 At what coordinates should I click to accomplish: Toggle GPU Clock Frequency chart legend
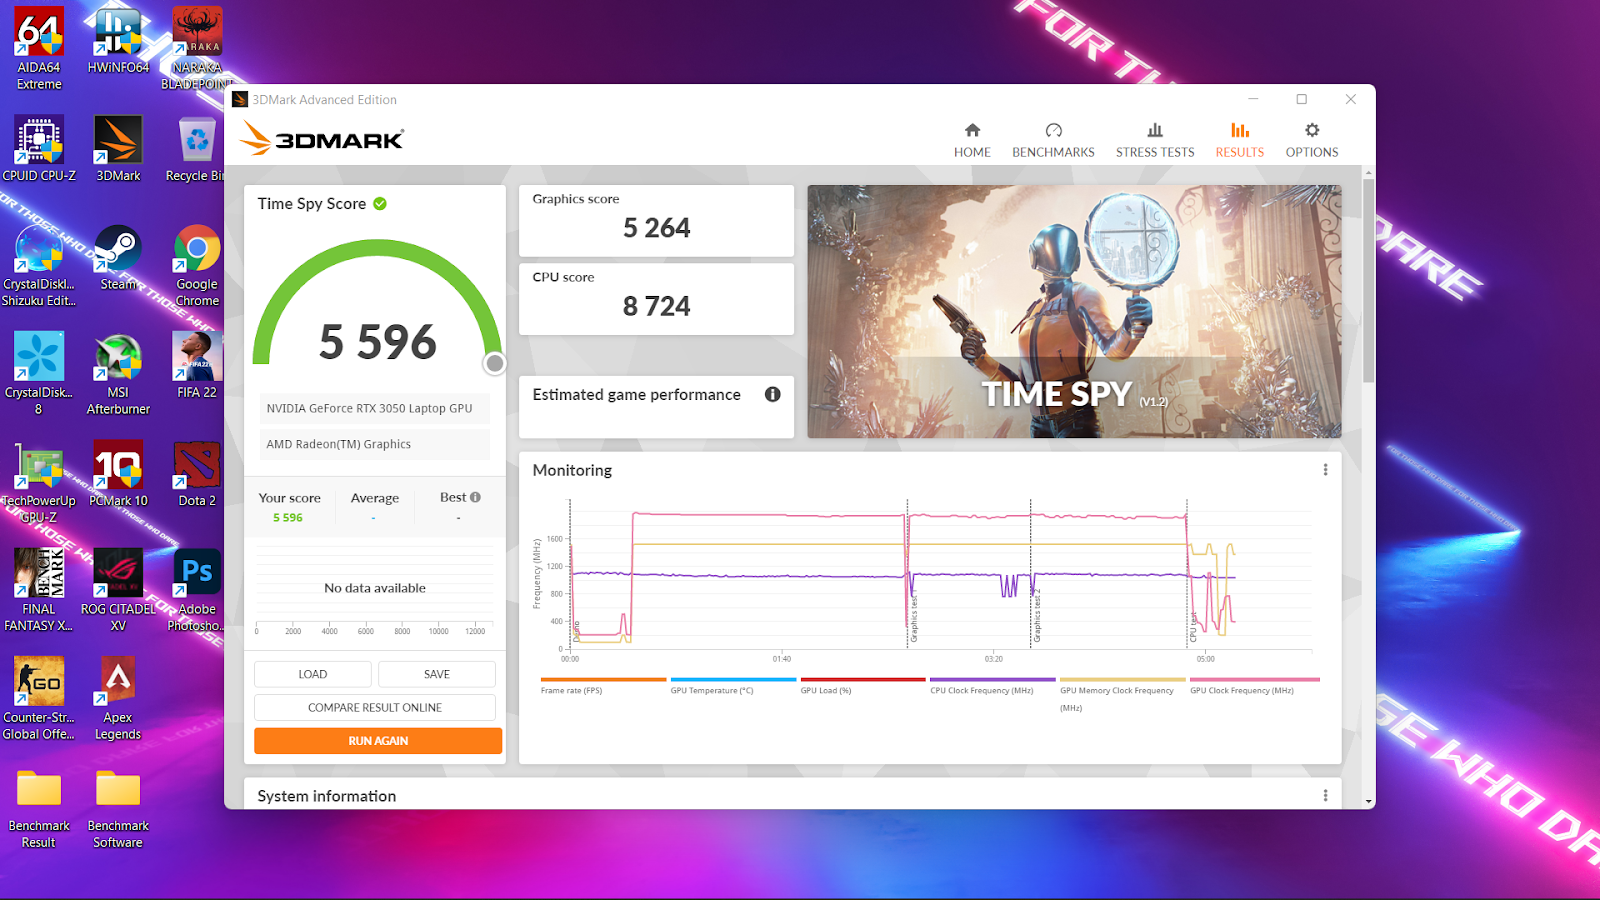(1255, 686)
